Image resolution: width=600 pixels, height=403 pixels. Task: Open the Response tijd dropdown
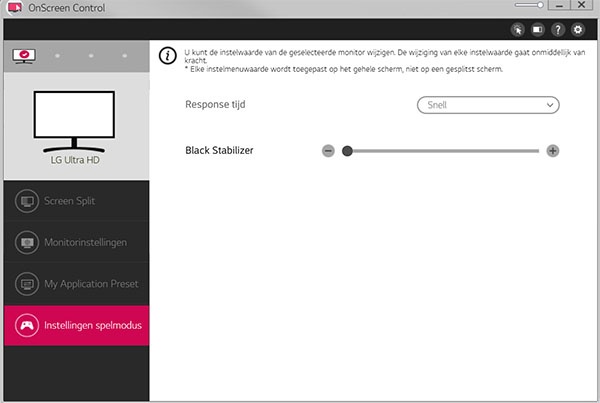[488, 105]
